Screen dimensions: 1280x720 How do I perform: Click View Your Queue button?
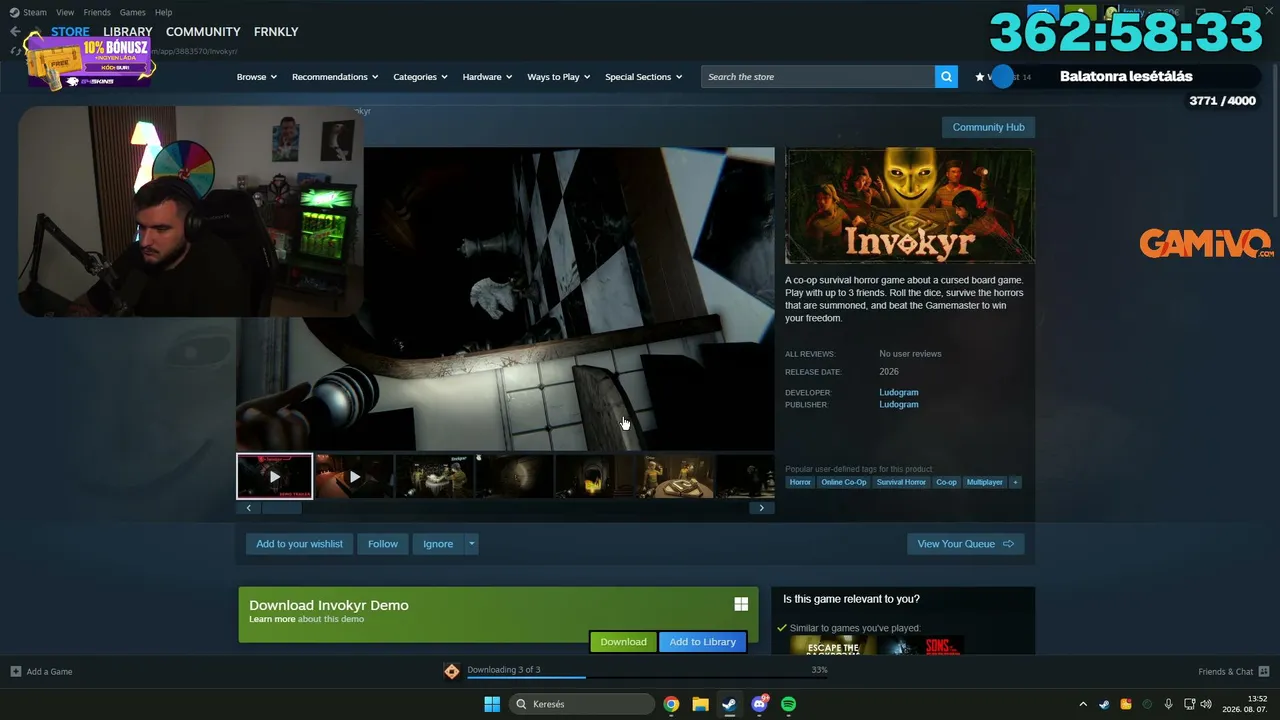(x=965, y=544)
